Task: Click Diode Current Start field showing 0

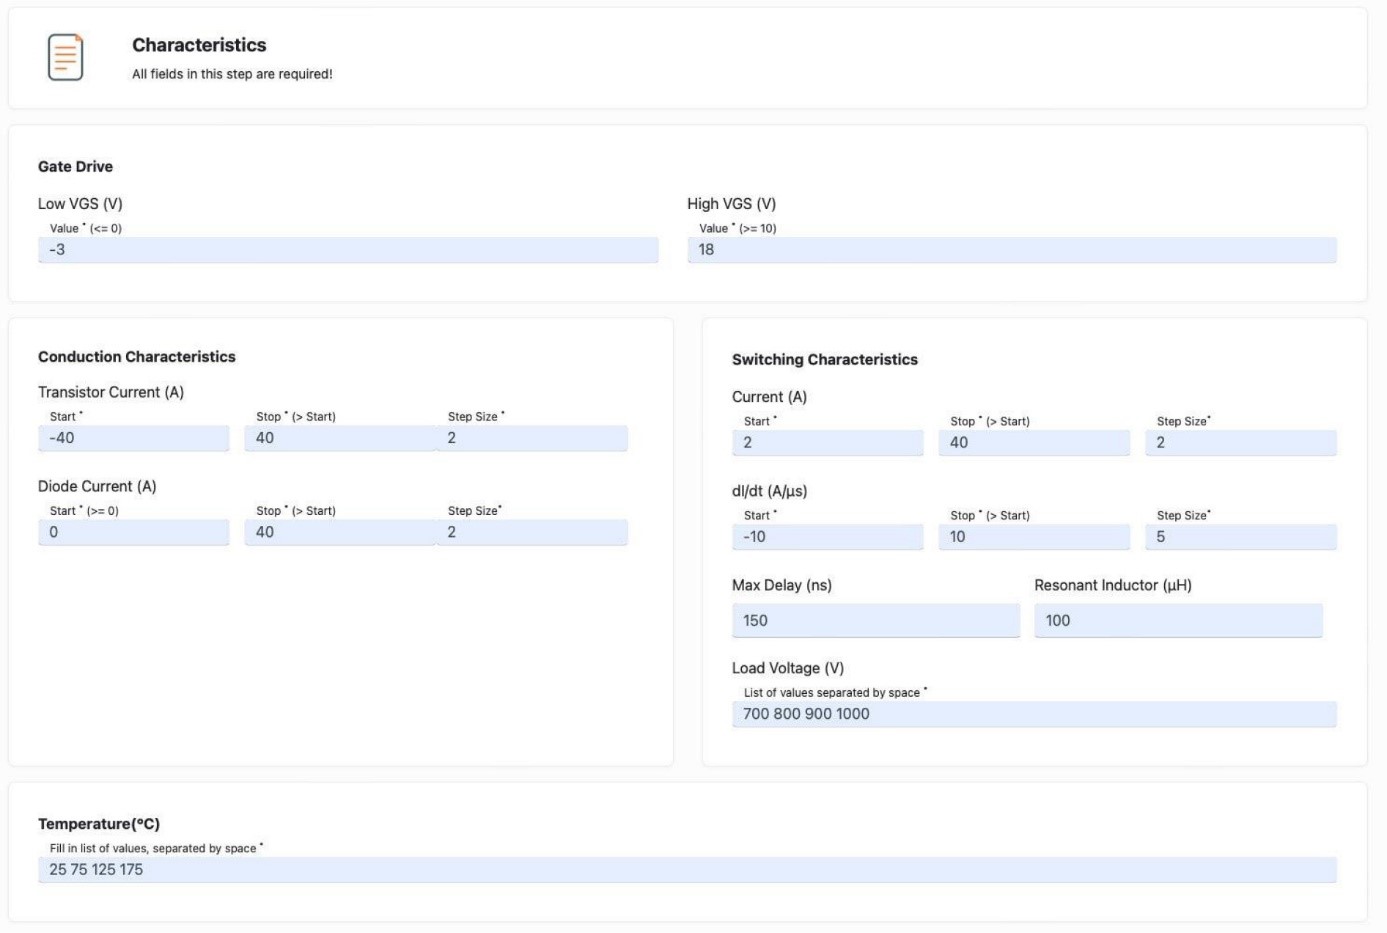Action: (134, 532)
